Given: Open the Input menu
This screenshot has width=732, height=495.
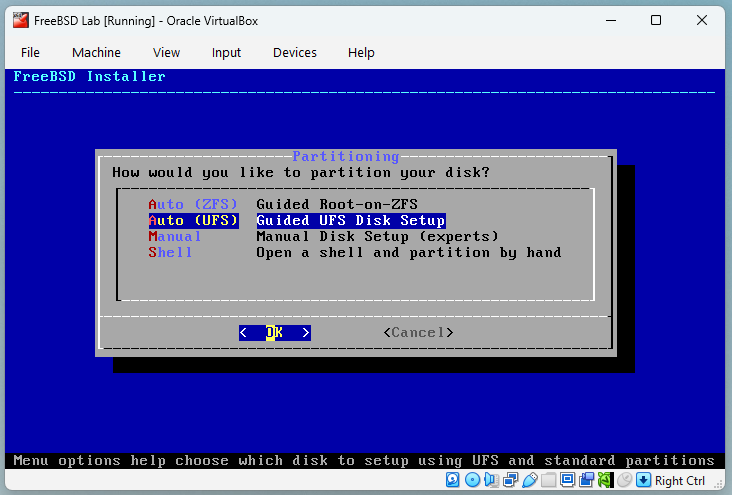Looking at the screenshot, I should (226, 53).
